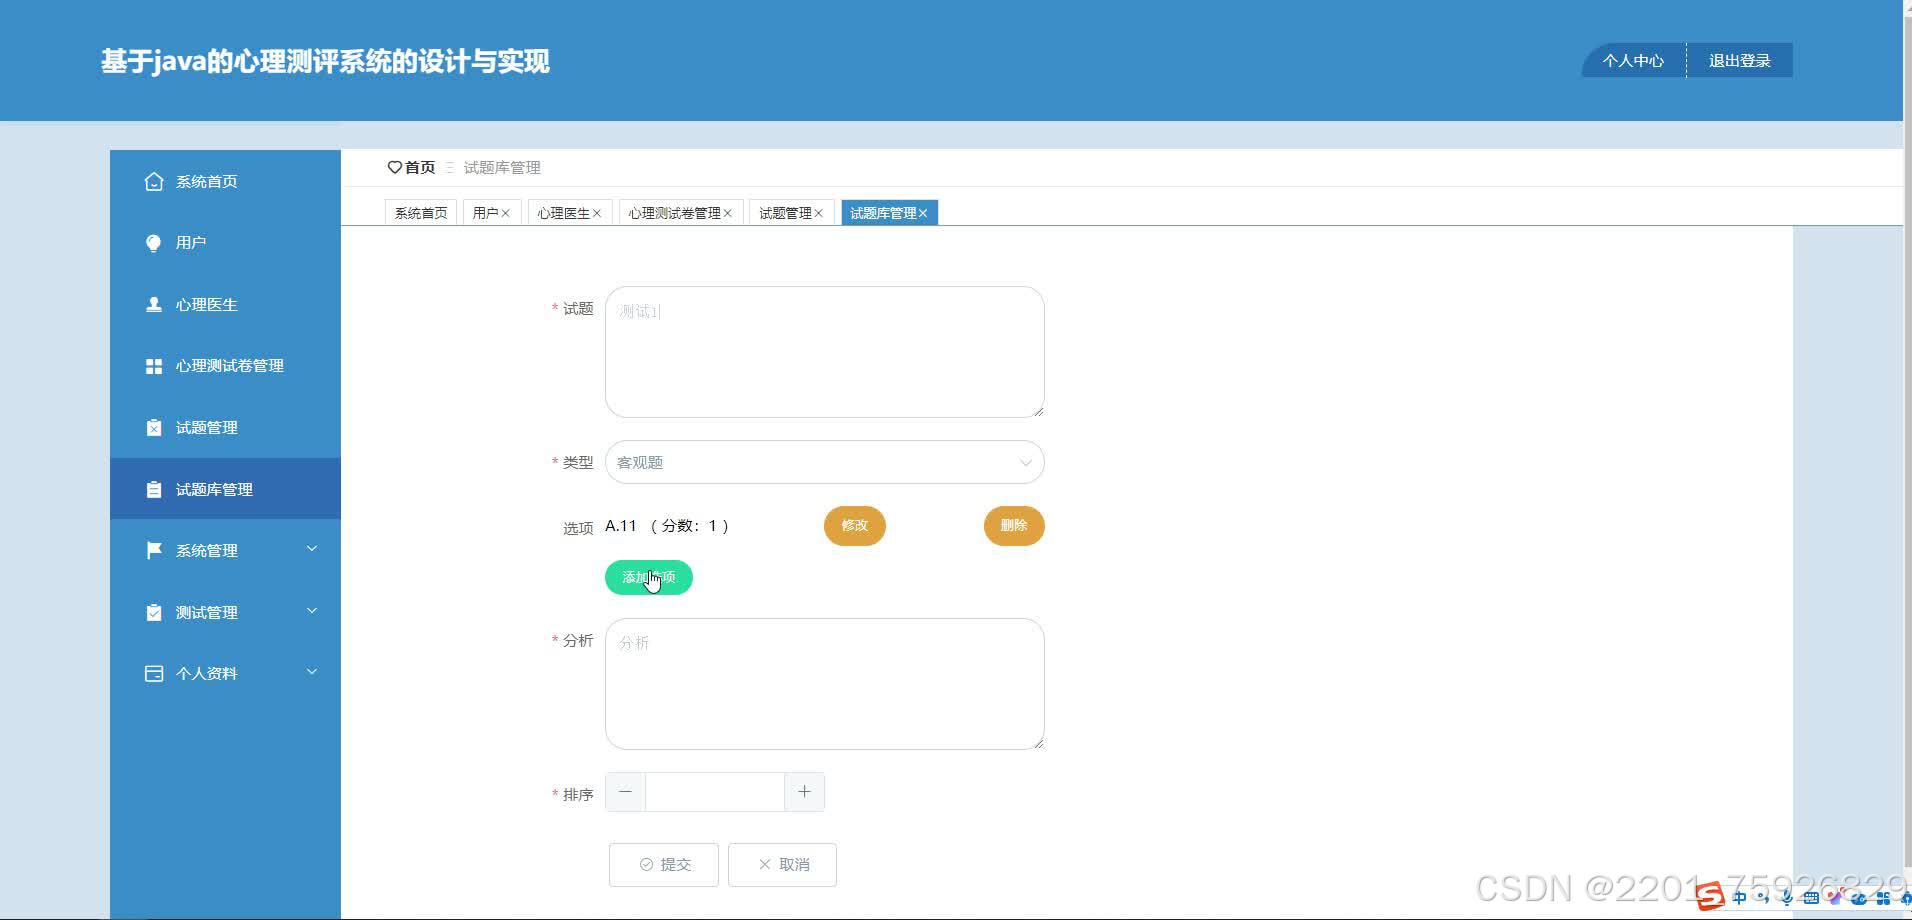This screenshot has width=1912, height=920.
Task: Switch to the 系统首页 tab
Action: pos(421,213)
